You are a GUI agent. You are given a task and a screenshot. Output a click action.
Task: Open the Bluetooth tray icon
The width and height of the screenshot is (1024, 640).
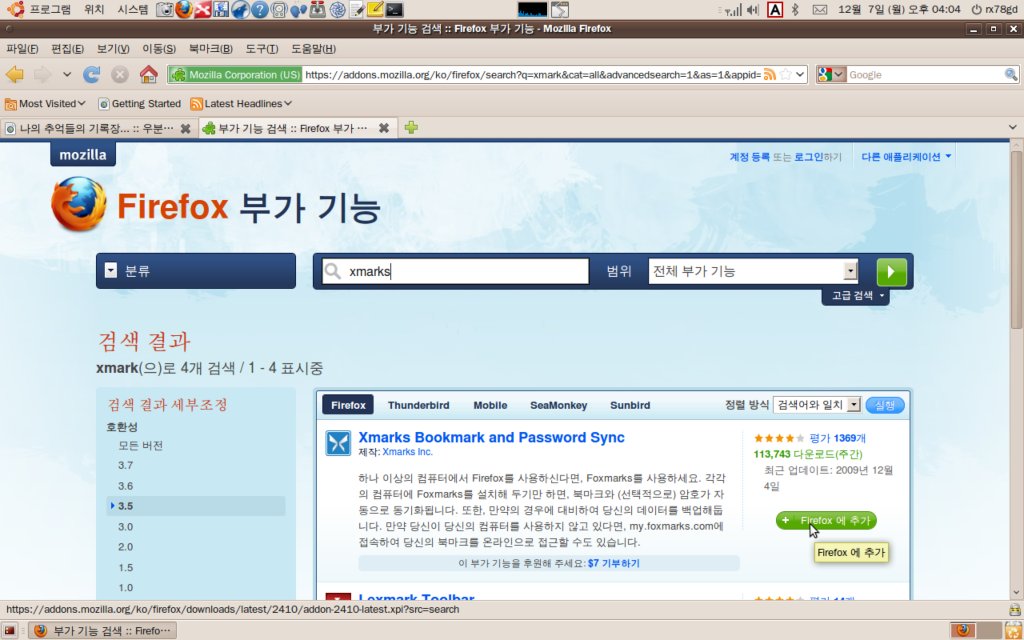pos(795,9)
